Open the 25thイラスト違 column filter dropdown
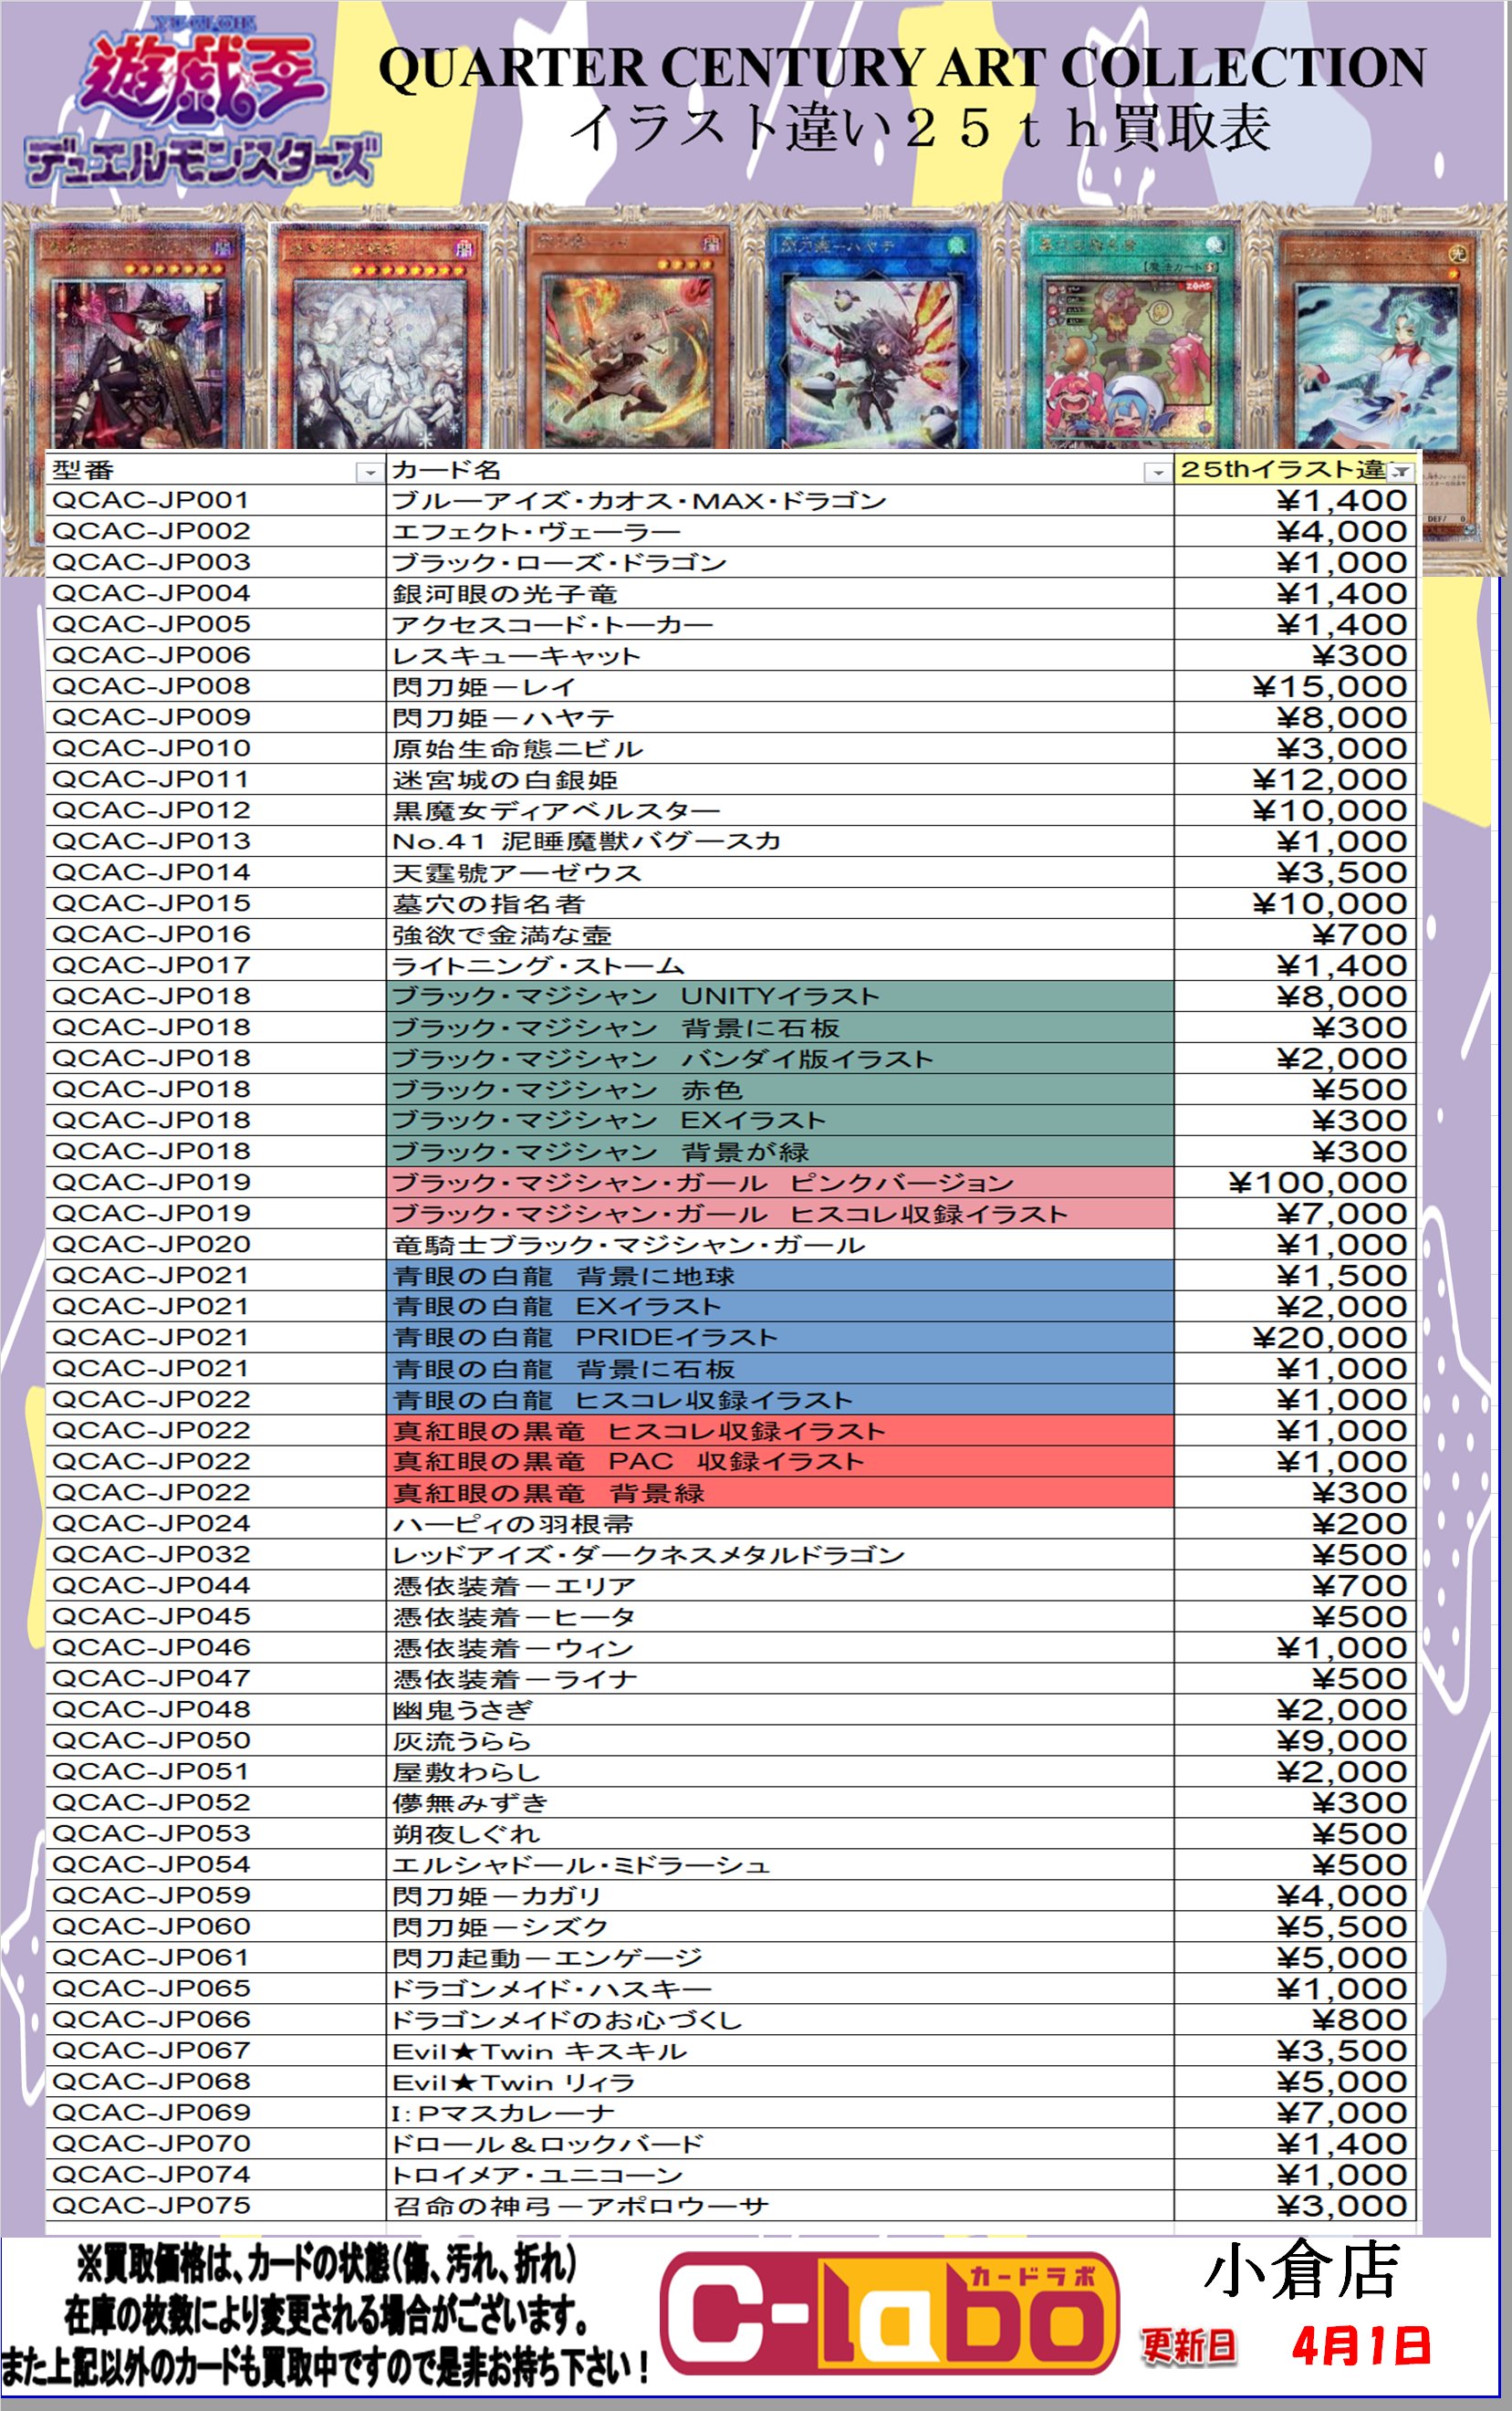The height and width of the screenshot is (2411, 1512). point(1401,471)
